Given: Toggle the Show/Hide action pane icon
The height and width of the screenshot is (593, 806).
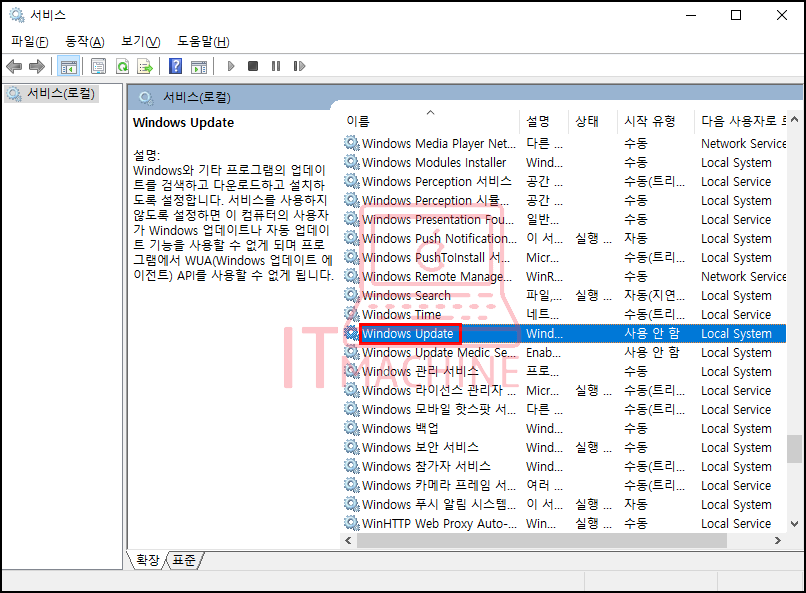Looking at the screenshot, I should (x=199, y=66).
